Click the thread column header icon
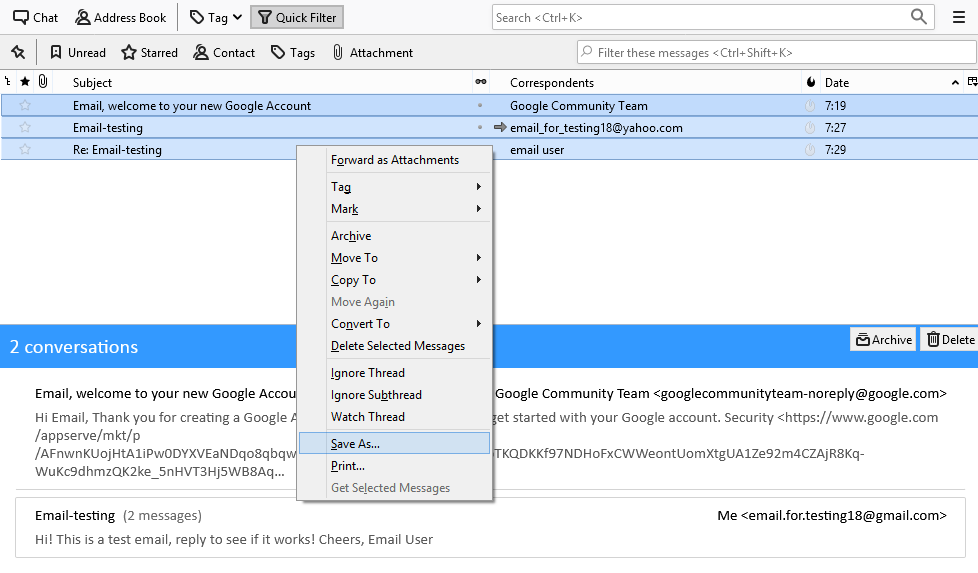The width and height of the screenshot is (978, 573). (9, 82)
